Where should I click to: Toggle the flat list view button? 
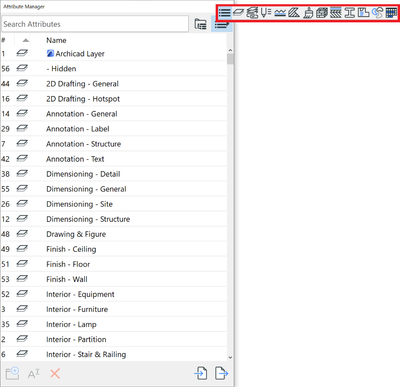pos(221,25)
